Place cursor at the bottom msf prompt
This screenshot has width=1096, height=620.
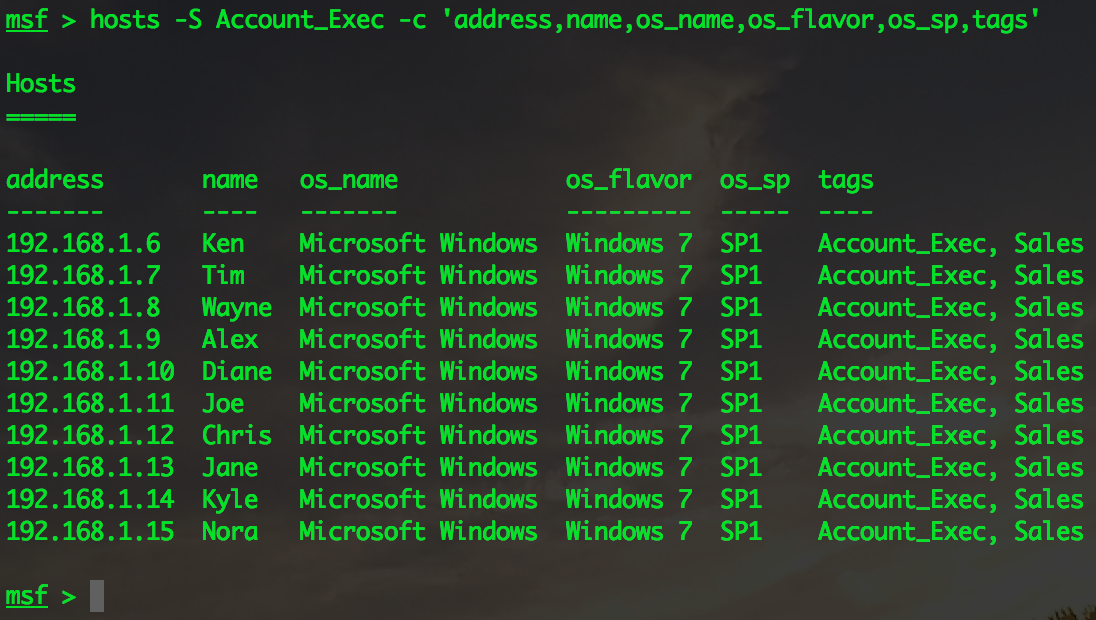click(96, 596)
